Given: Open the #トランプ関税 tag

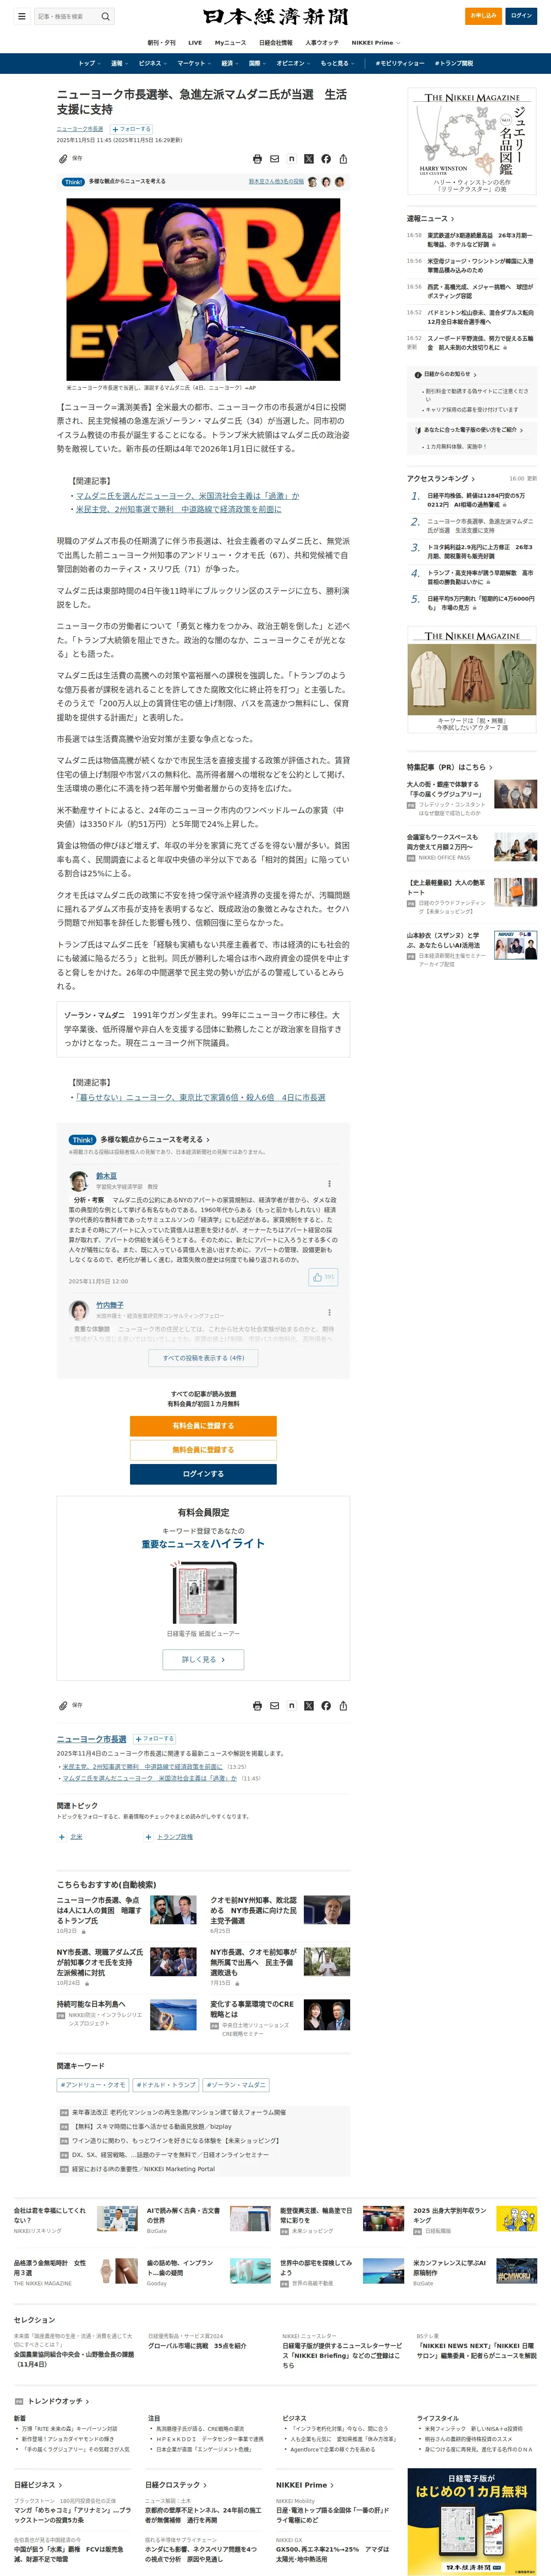Looking at the screenshot, I should (454, 63).
